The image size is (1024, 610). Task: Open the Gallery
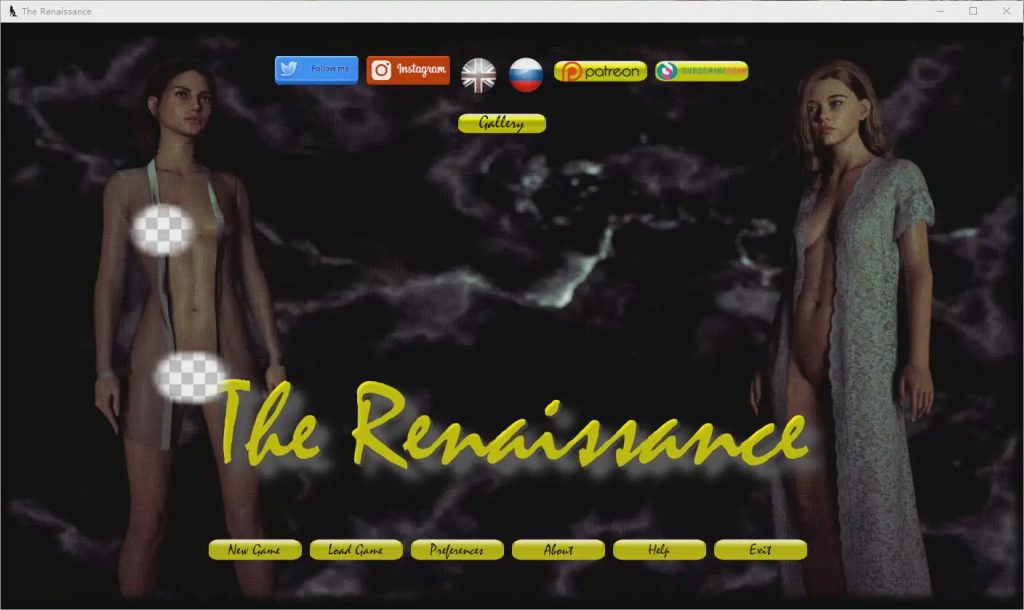(x=502, y=124)
